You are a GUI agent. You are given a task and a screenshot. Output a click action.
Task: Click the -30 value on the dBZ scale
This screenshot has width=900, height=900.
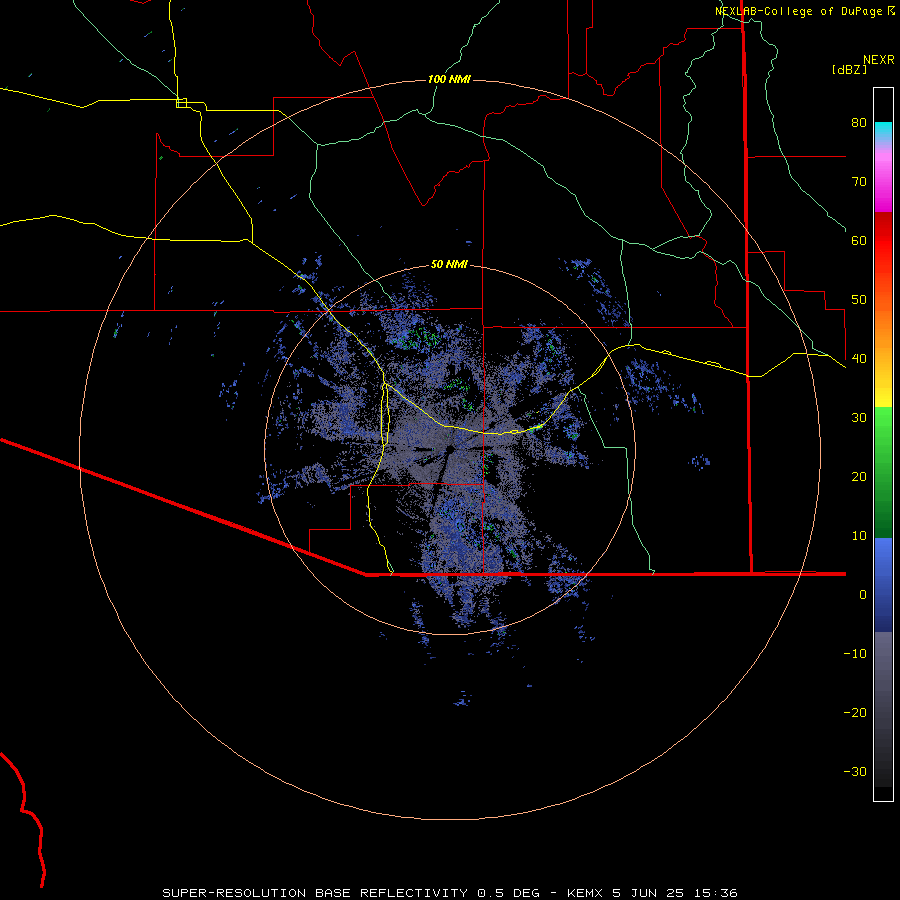(855, 772)
